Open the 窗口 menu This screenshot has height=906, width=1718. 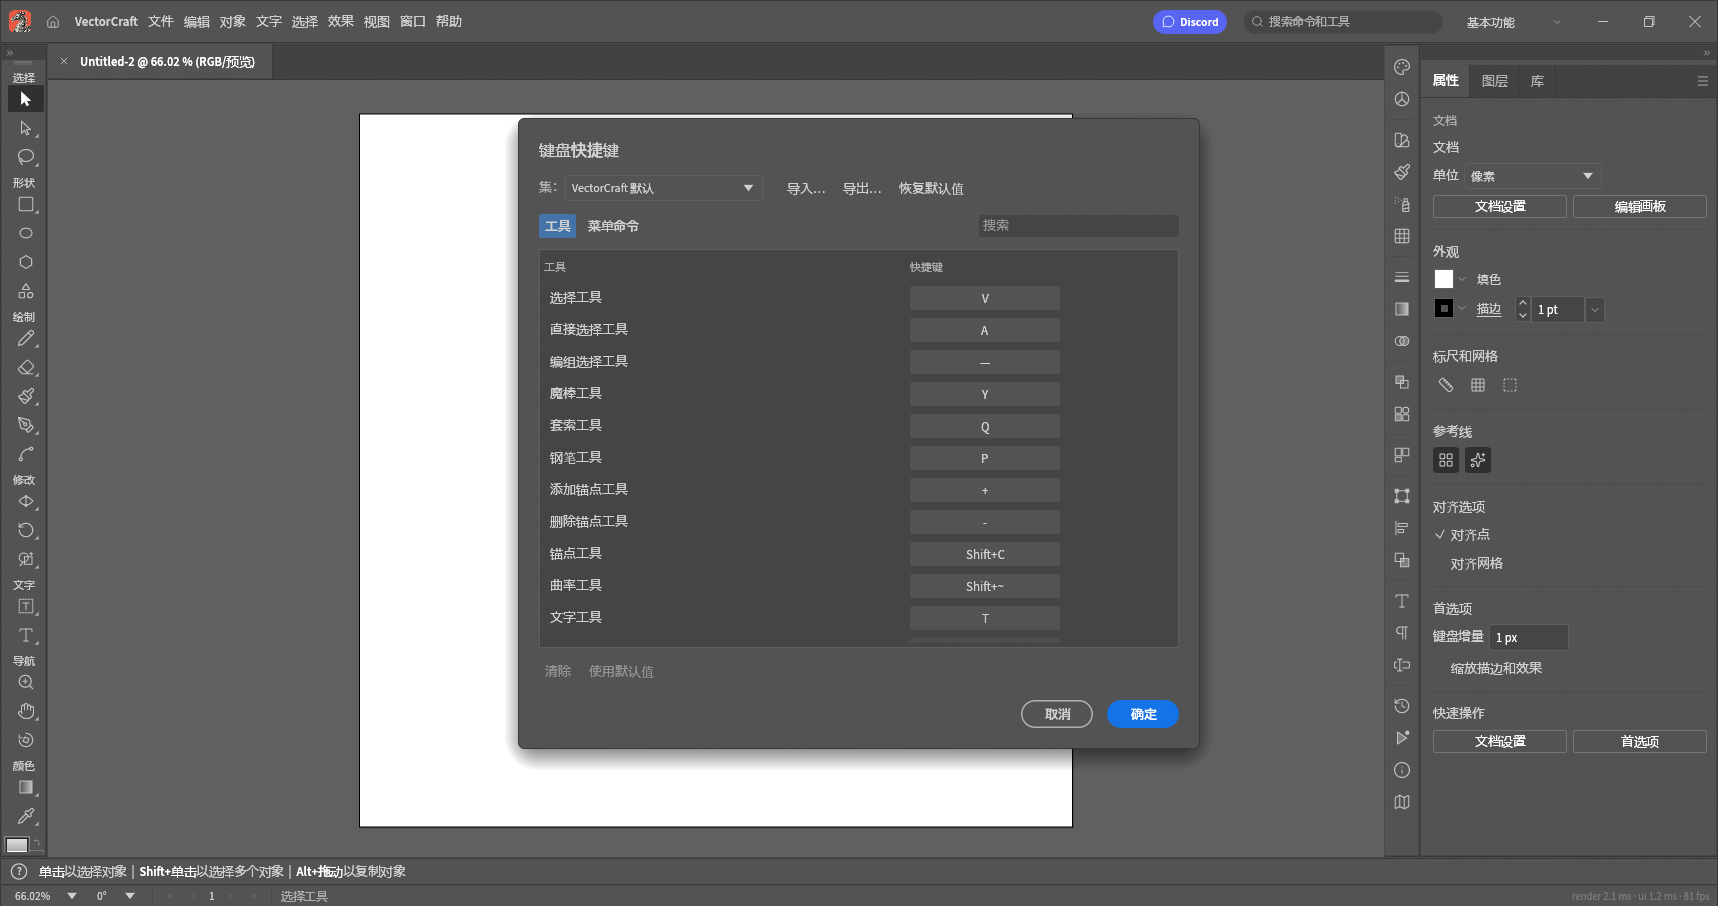point(413,21)
